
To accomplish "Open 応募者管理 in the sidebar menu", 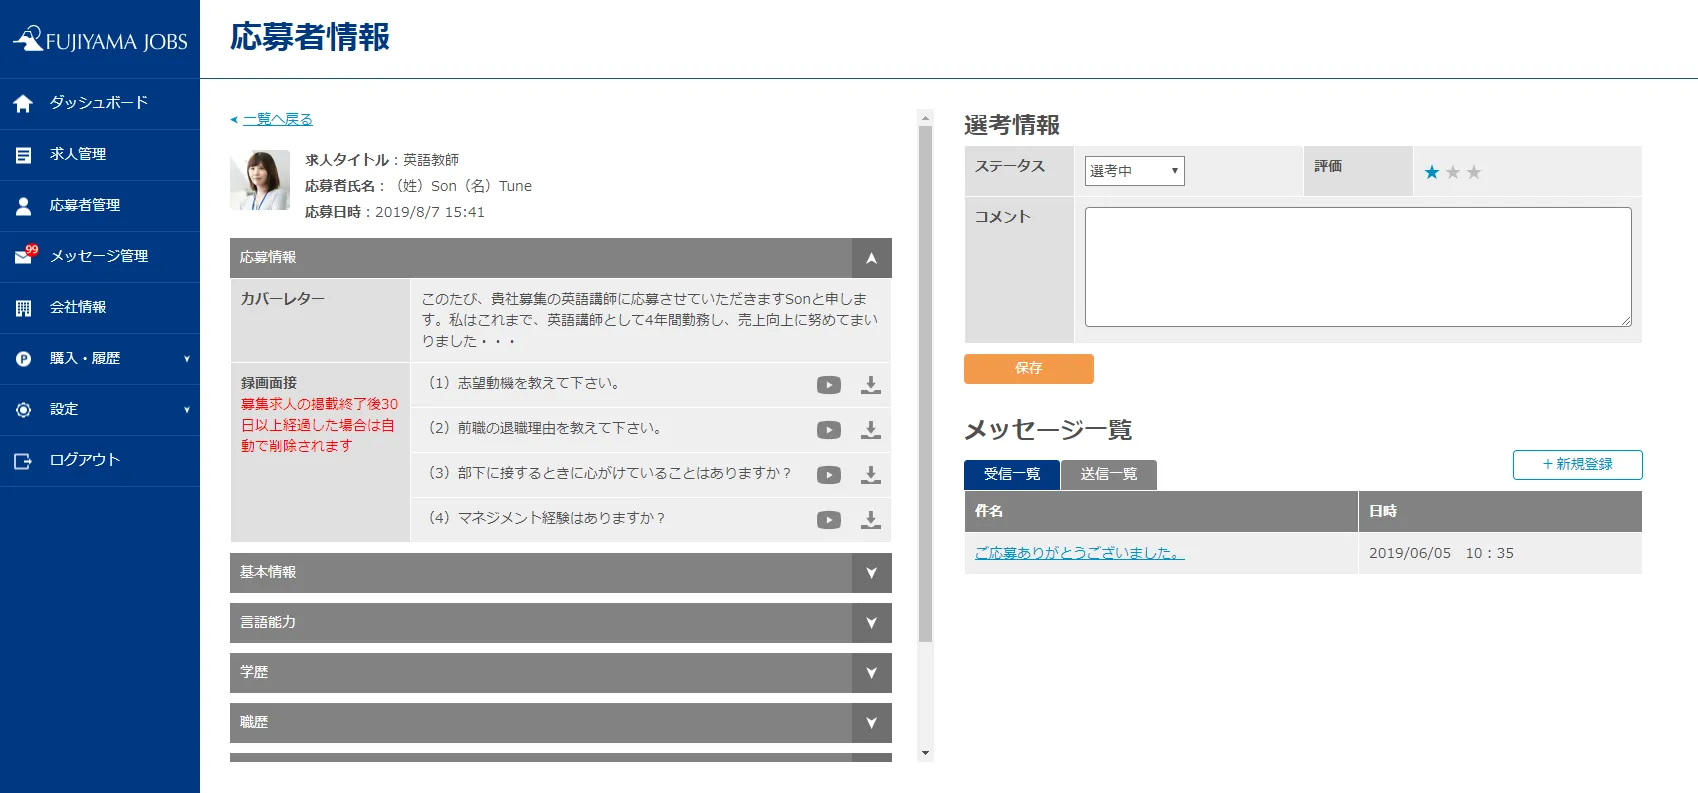I will [x=85, y=205].
